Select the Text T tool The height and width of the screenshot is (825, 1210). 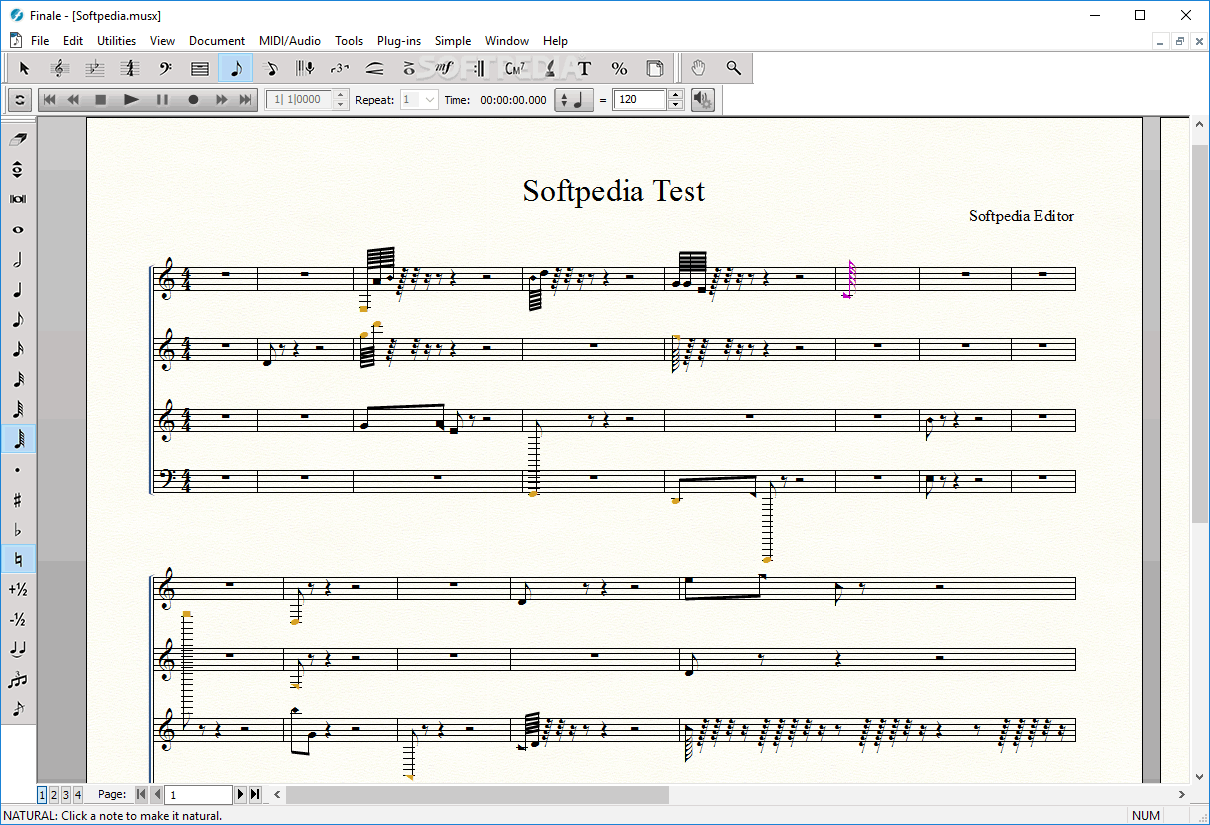coord(585,68)
